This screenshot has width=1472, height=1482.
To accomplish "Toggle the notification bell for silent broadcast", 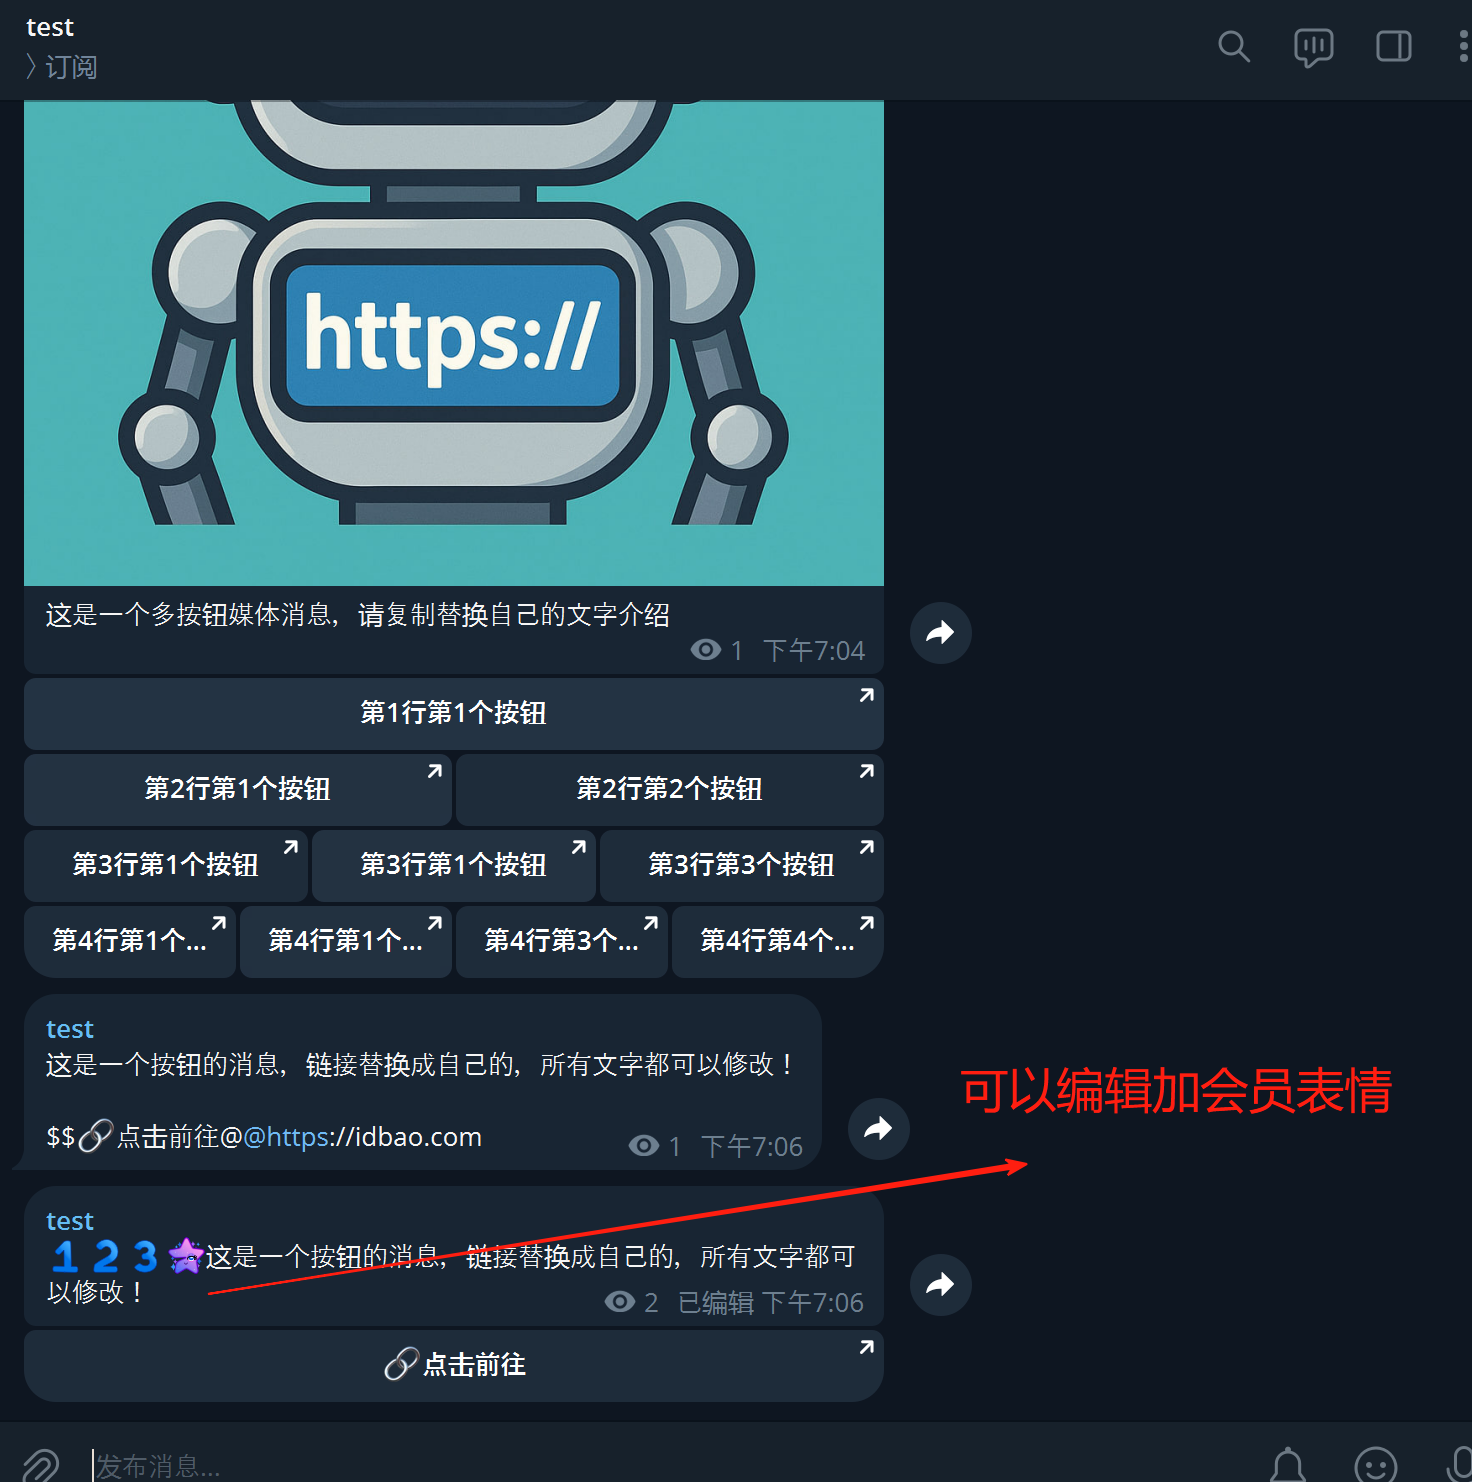I will coord(1288,1465).
